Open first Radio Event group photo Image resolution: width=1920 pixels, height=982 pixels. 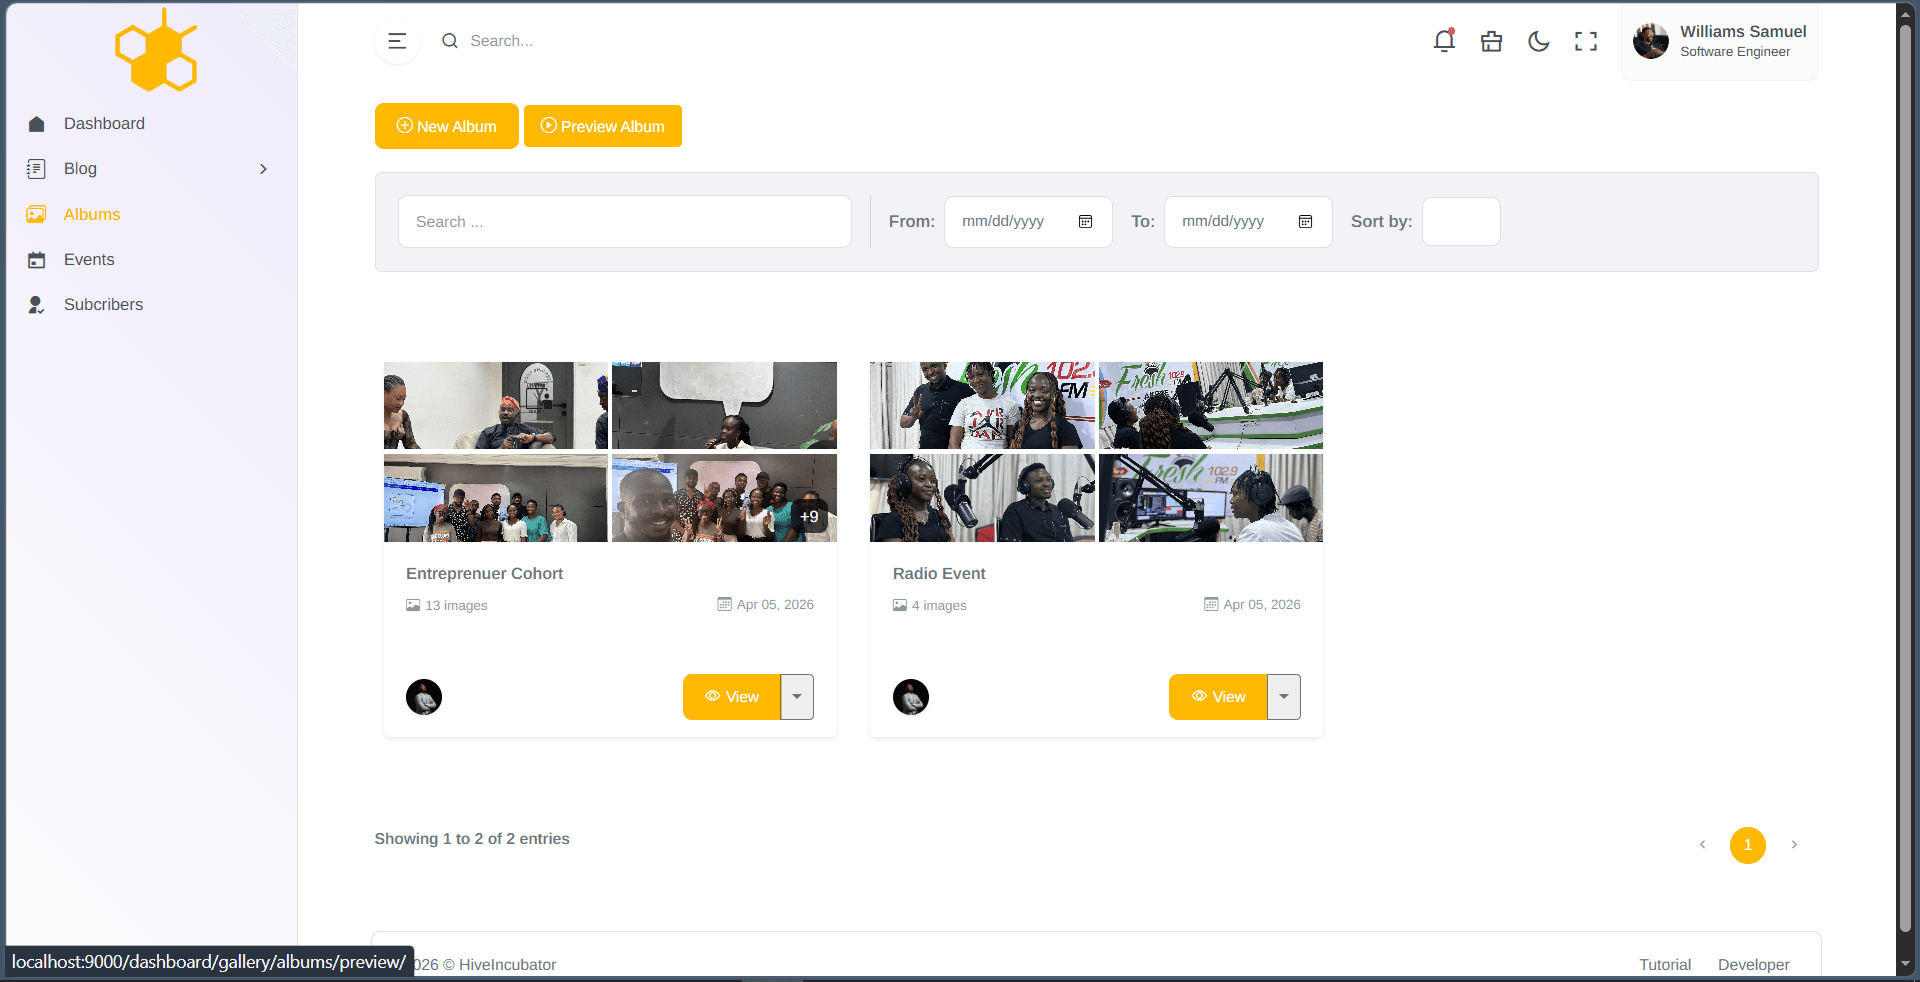982,405
